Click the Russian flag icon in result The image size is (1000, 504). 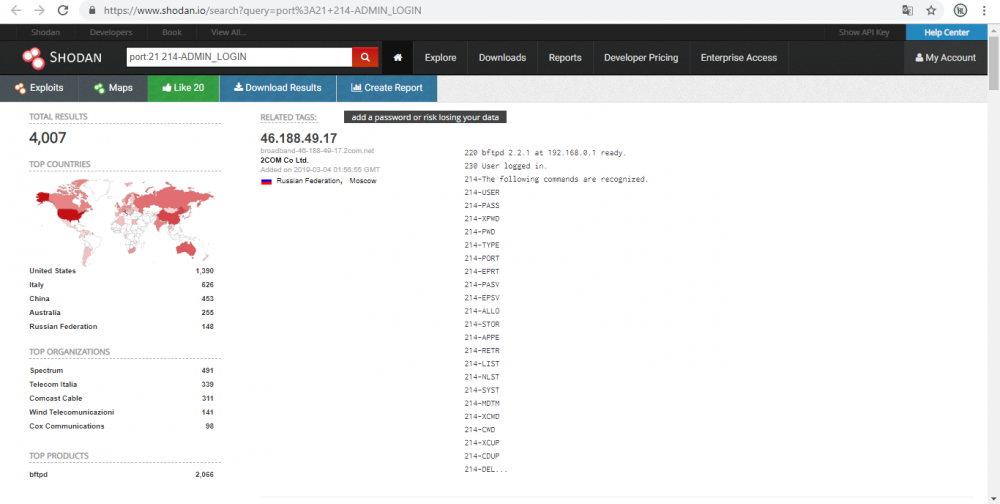point(266,181)
